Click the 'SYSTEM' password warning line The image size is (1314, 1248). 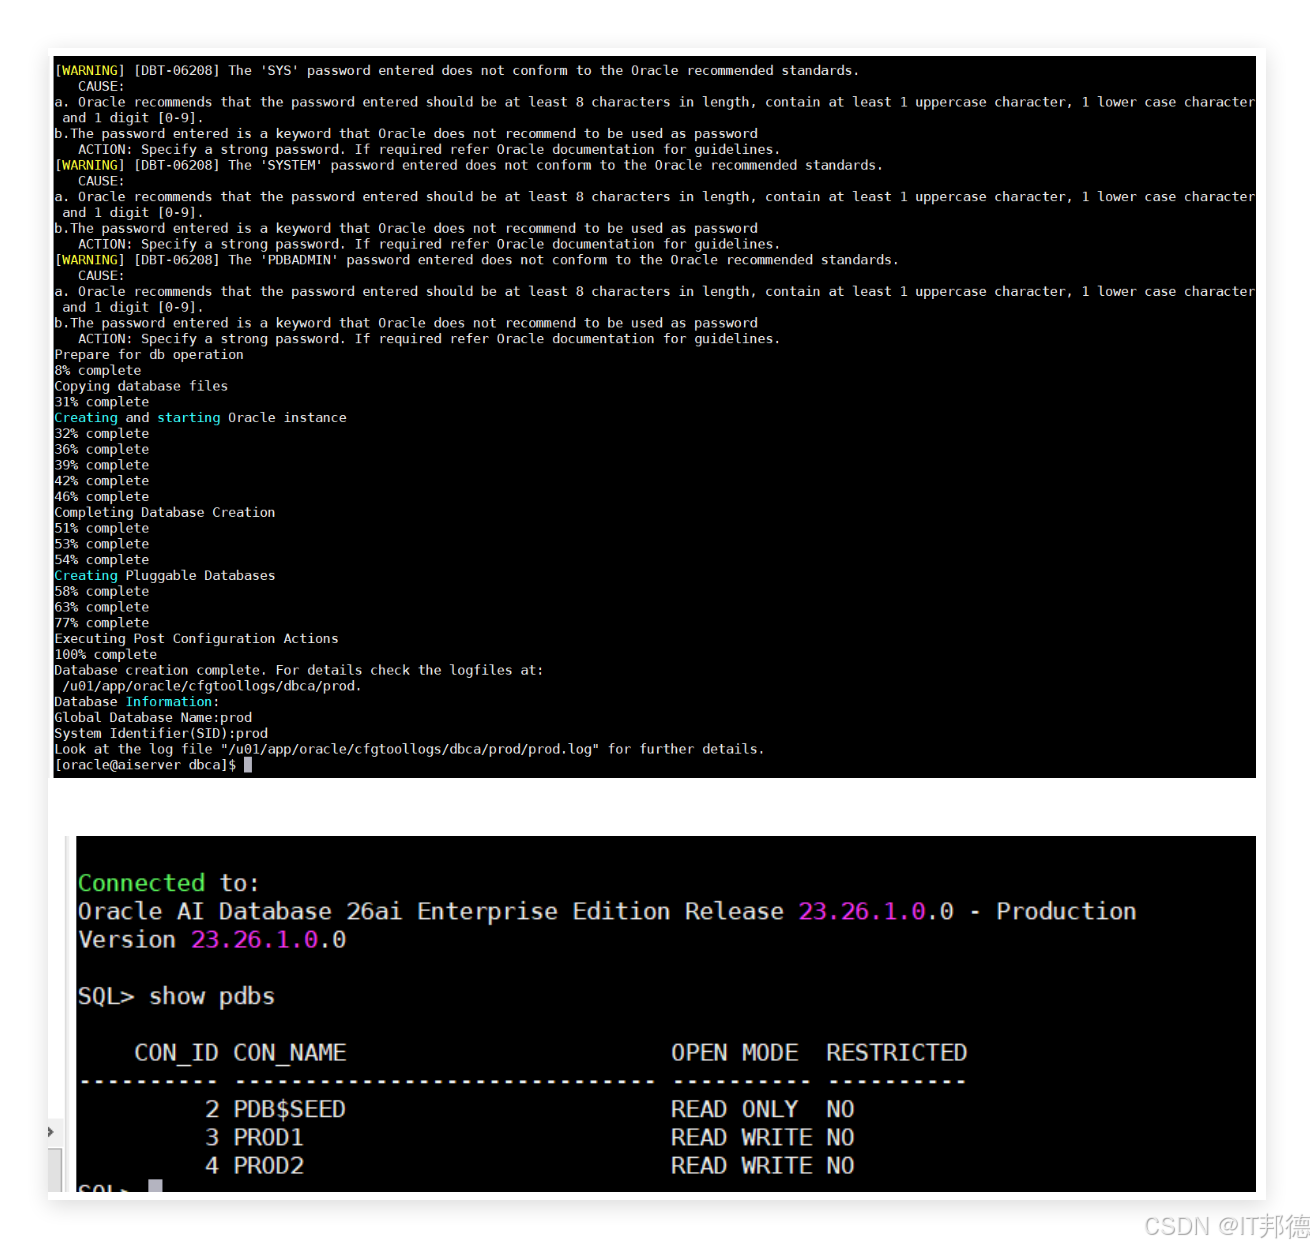point(469,165)
